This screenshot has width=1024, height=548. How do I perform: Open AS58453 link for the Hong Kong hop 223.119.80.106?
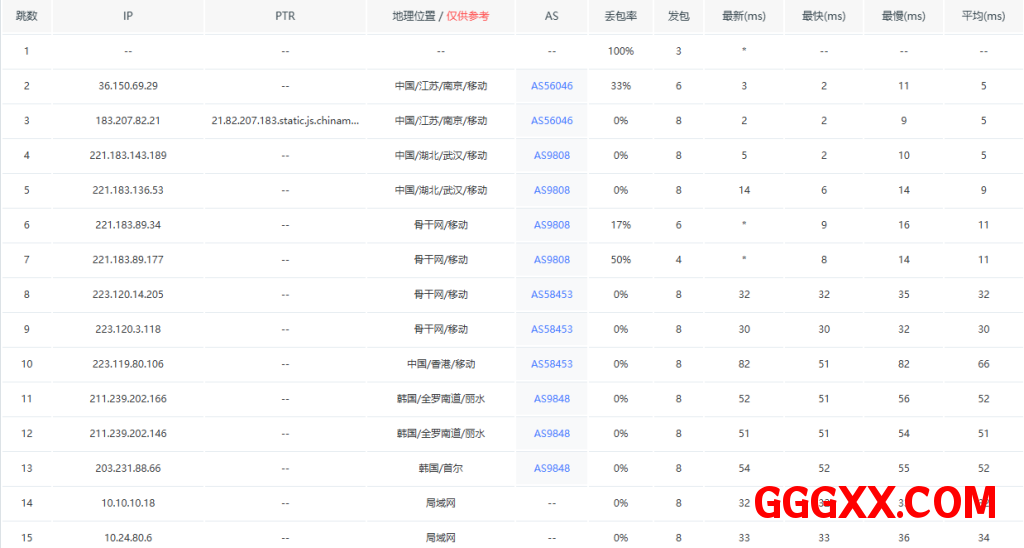[551, 364]
